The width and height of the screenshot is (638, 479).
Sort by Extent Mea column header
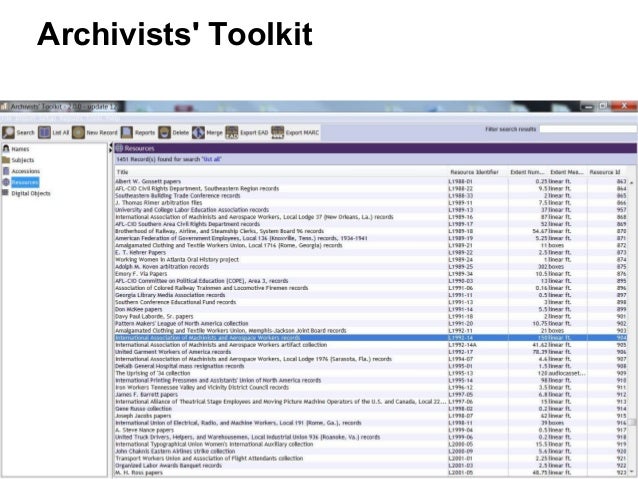coord(567,172)
